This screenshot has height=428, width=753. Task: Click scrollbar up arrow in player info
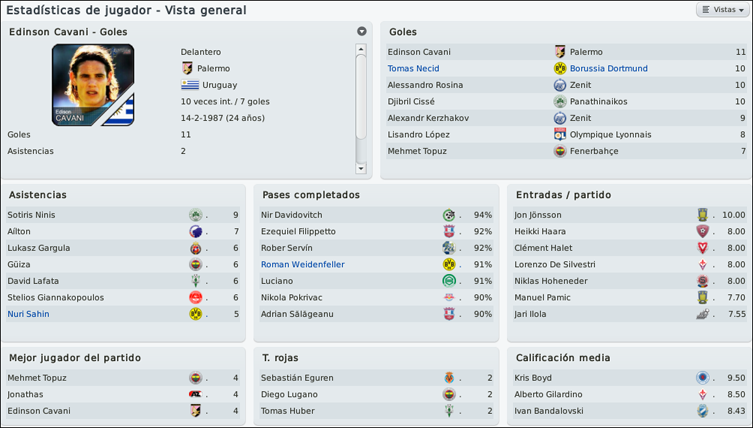(361, 49)
